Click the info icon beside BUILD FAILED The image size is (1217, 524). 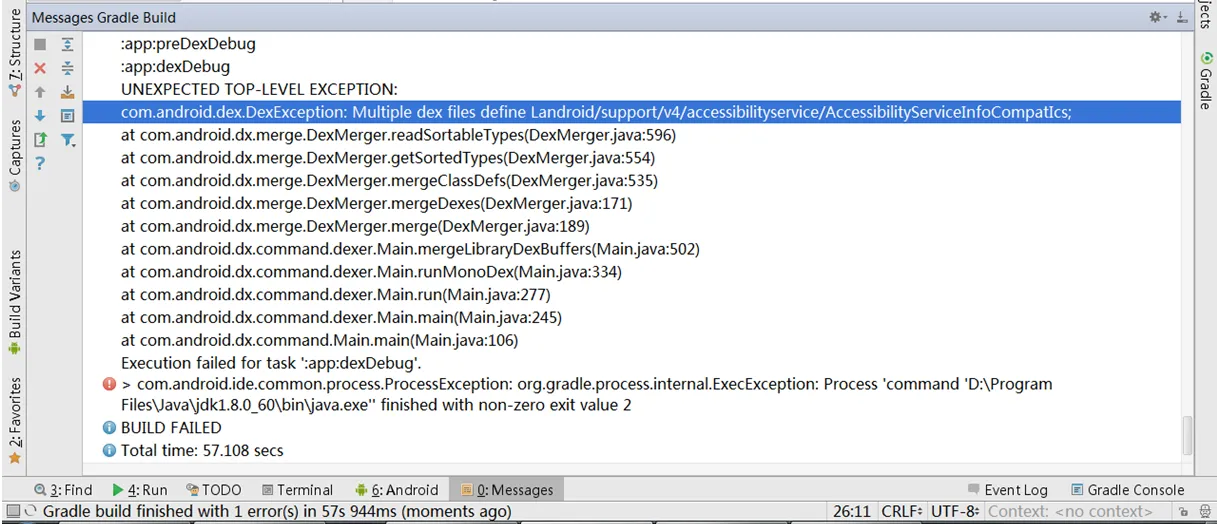tap(109, 427)
